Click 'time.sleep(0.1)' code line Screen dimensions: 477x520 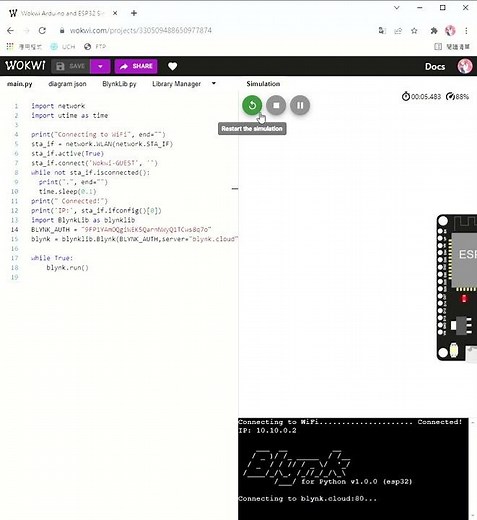[67, 191]
